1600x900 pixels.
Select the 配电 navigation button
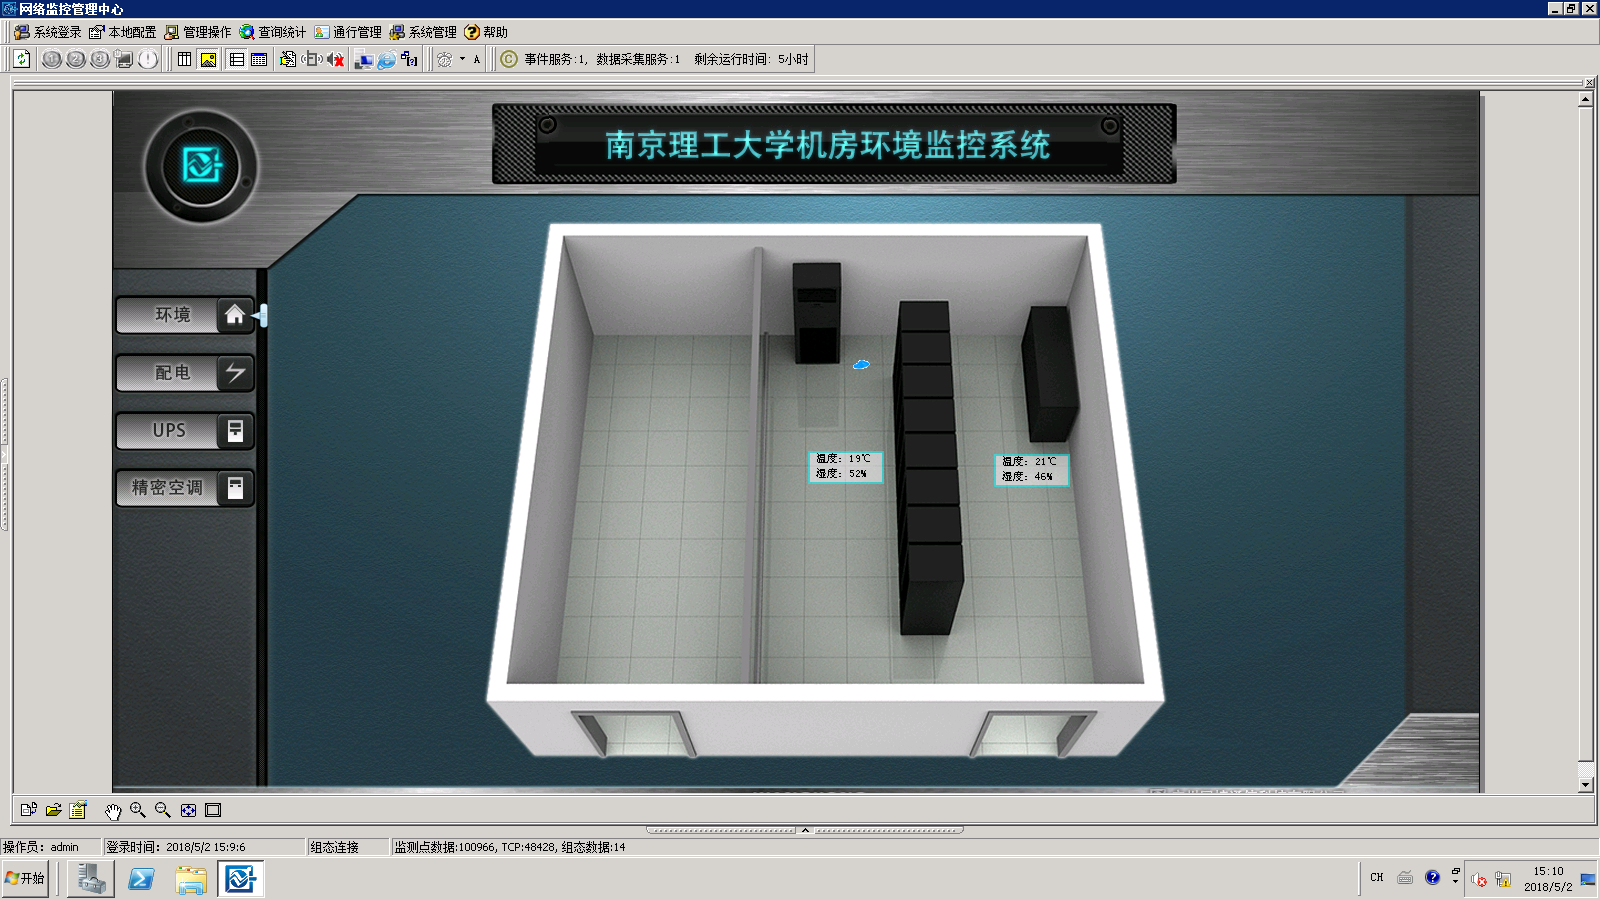[185, 373]
